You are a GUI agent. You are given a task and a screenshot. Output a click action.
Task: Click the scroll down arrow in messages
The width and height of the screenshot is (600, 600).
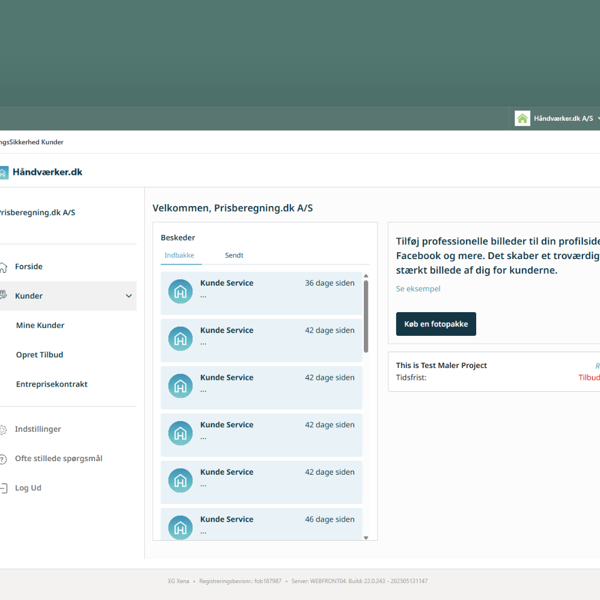366,538
